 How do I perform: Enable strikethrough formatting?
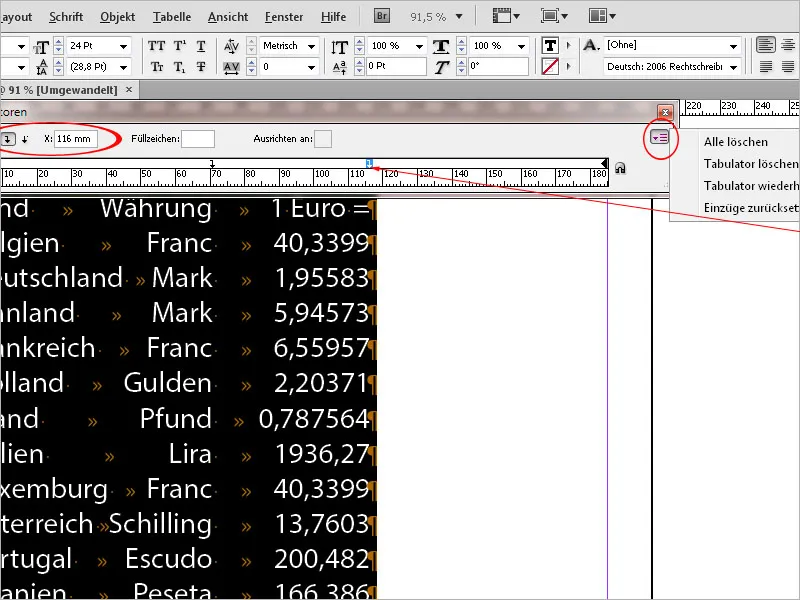(200, 67)
